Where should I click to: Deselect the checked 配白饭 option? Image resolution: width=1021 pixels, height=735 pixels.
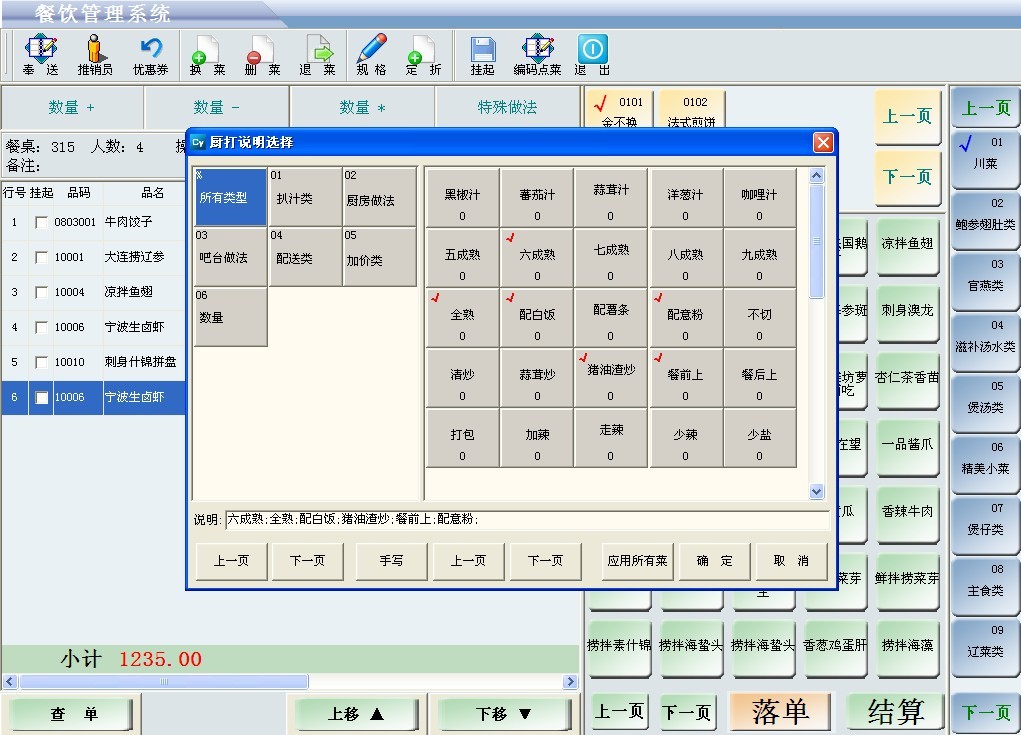coord(537,317)
